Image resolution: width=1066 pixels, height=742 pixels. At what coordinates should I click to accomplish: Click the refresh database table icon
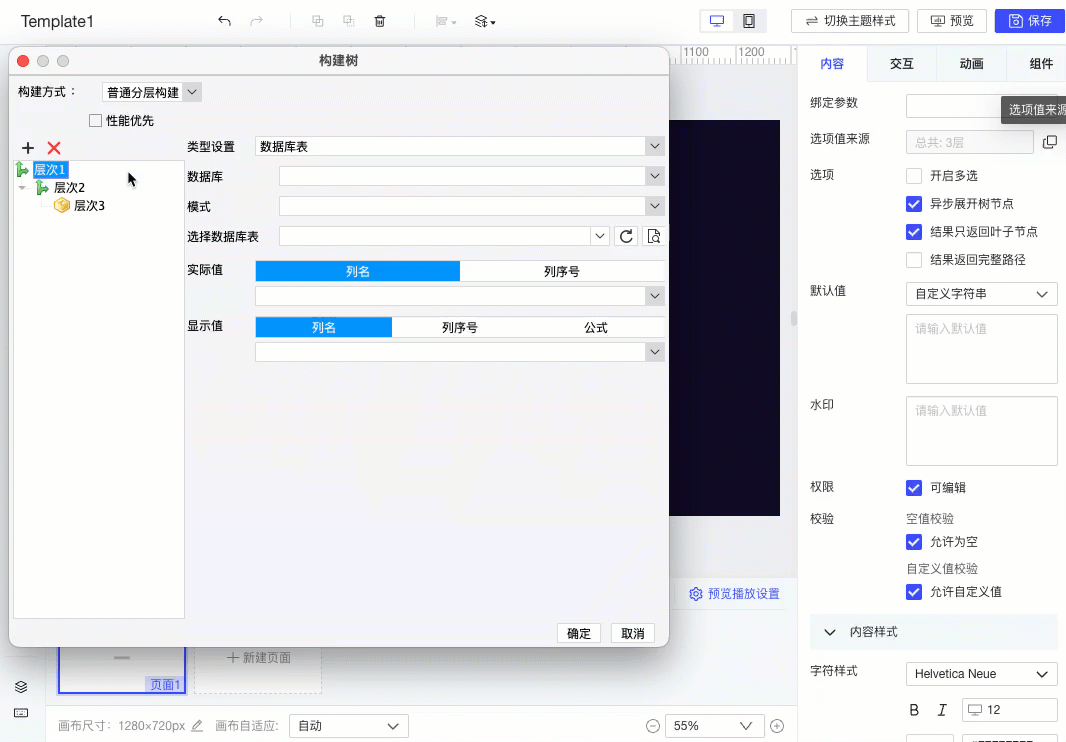626,236
